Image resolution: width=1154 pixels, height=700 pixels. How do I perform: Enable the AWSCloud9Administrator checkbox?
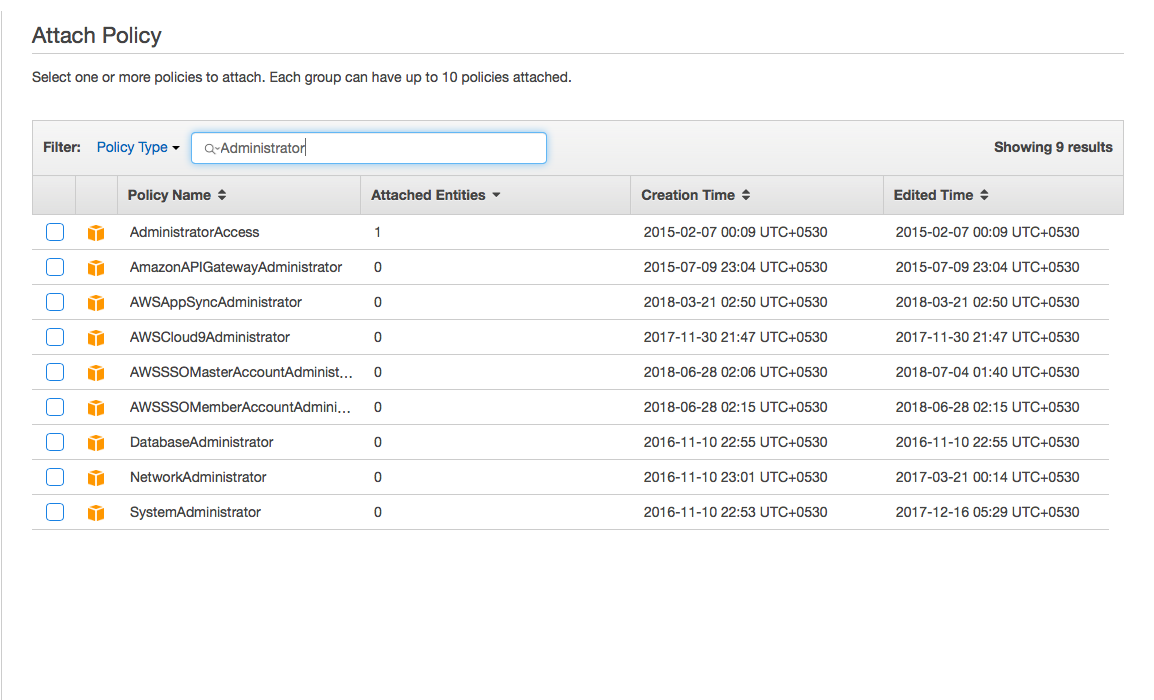55,337
